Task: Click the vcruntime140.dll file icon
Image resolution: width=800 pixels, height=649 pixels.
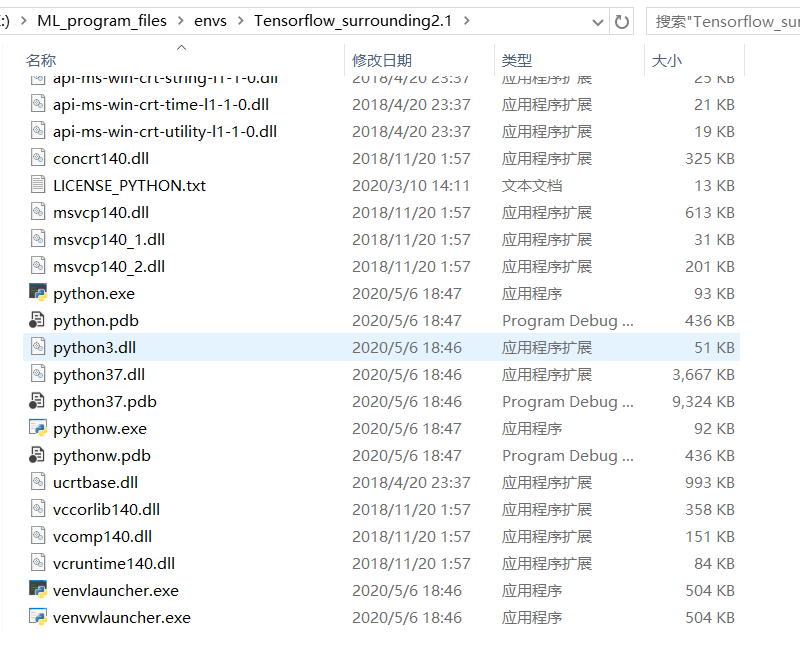Action: coord(38,563)
